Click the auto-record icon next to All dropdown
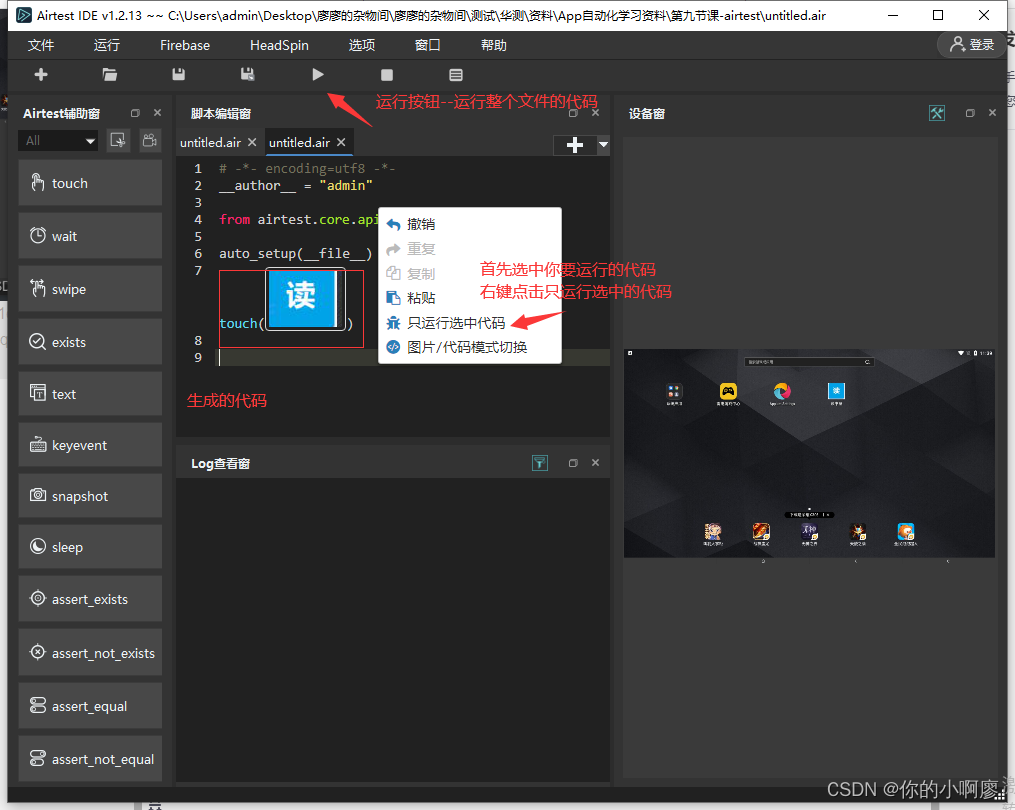Image resolution: width=1015 pixels, height=810 pixels. pyautogui.click(x=118, y=141)
